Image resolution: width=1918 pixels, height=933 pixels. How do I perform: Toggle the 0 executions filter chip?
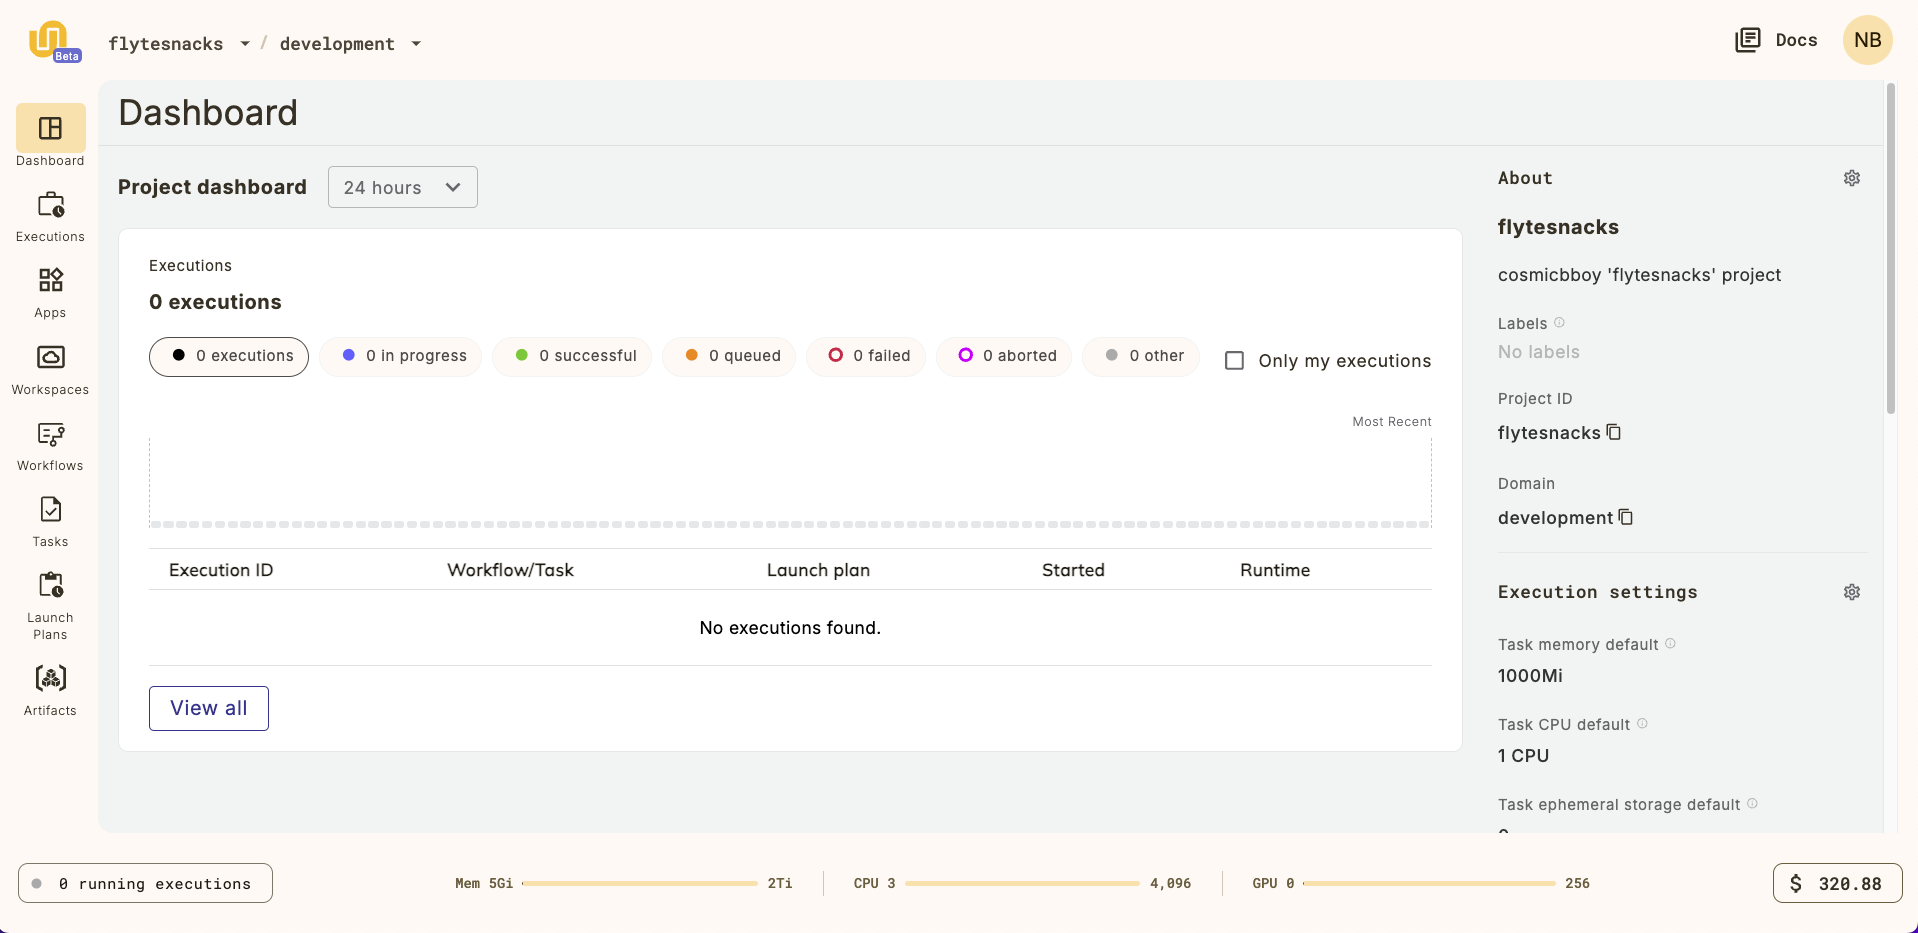point(229,356)
